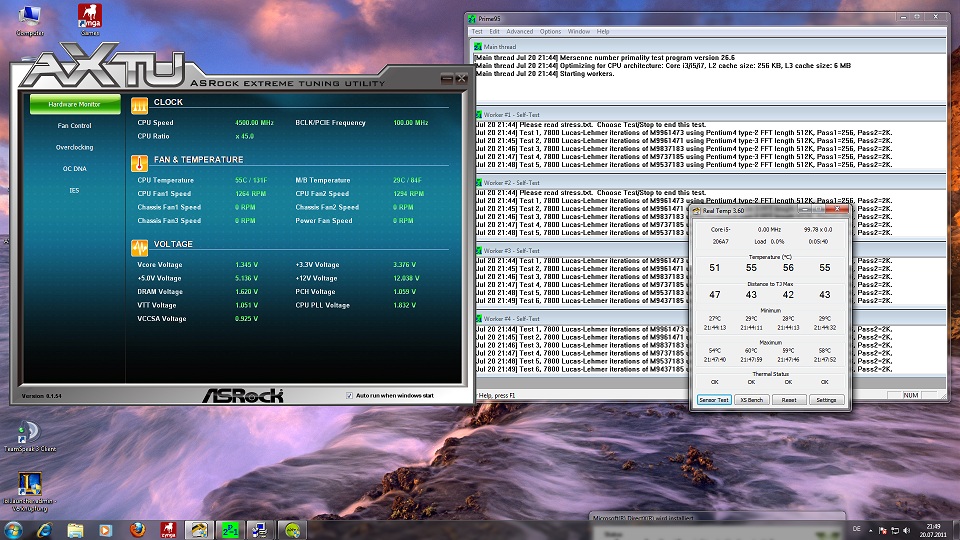Open Settings in Real Temp
The height and width of the screenshot is (540, 960).
point(826,400)
